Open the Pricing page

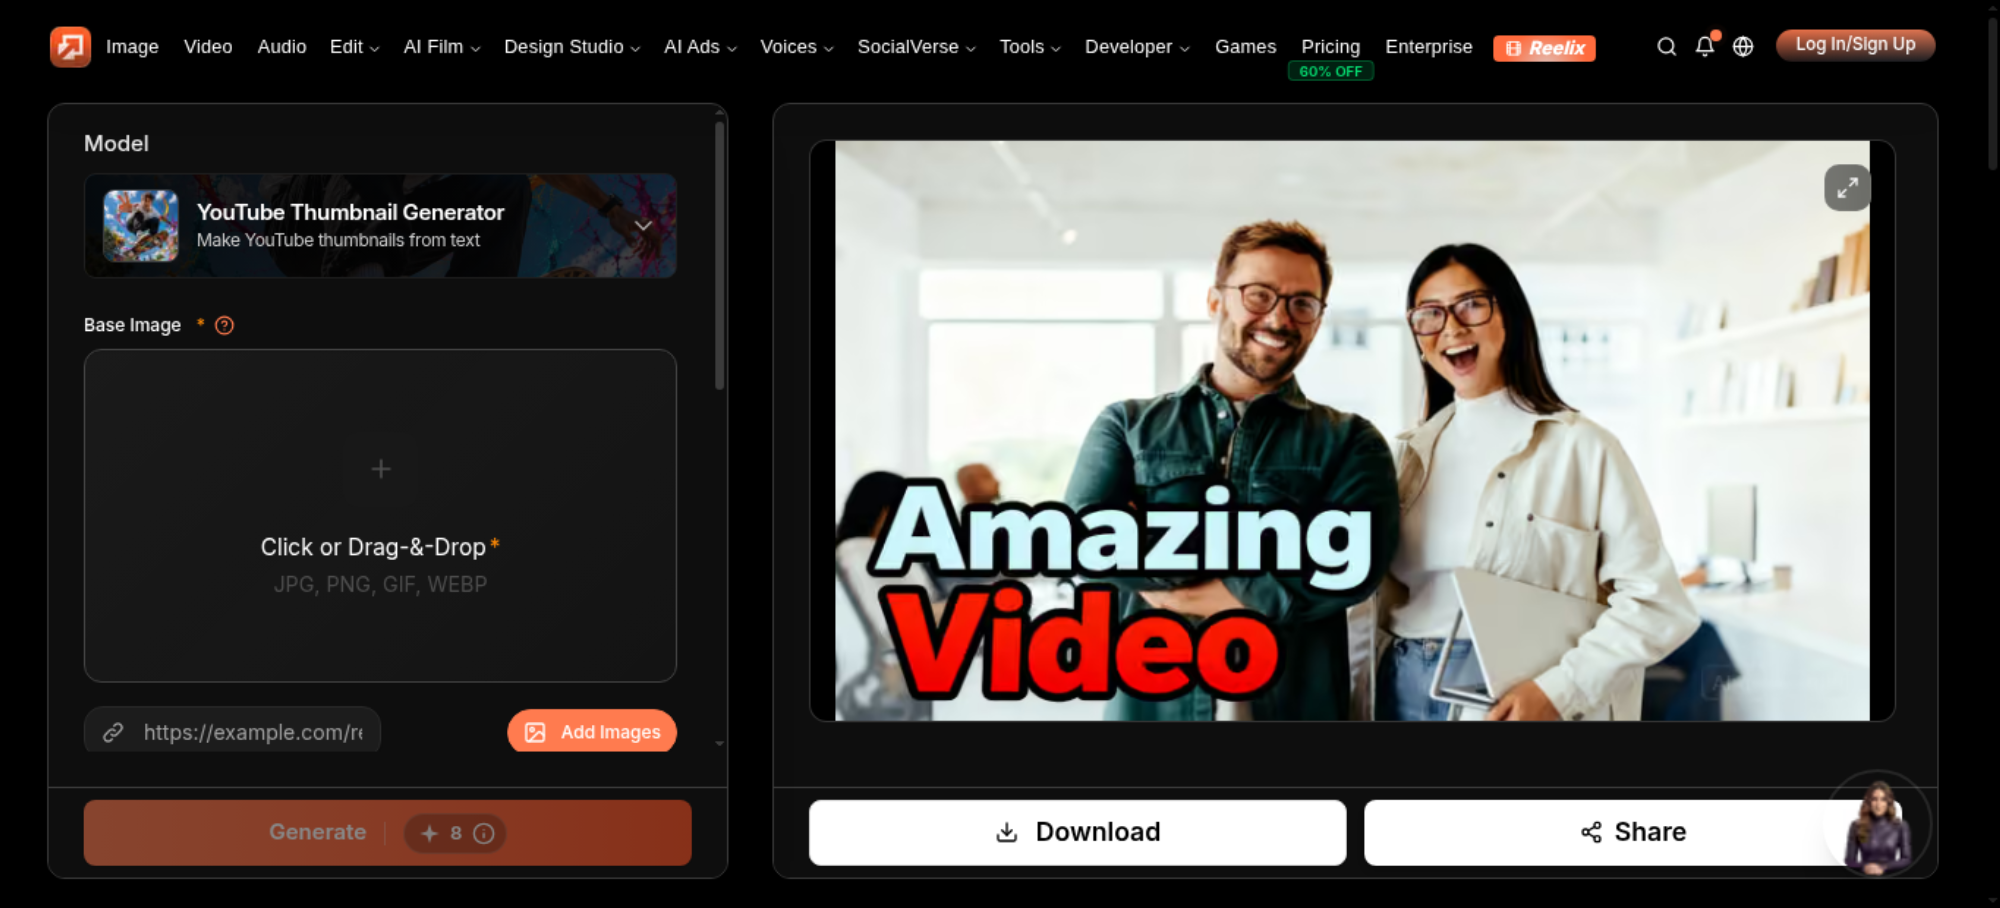1330,46
